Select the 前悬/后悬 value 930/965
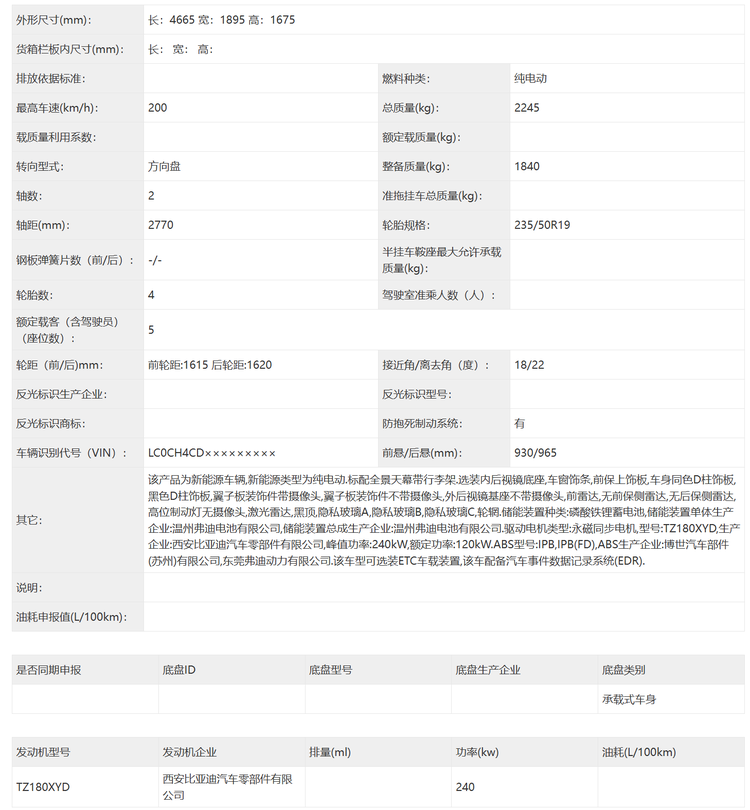Screen dimensions: 750x810 pos(535,452)
